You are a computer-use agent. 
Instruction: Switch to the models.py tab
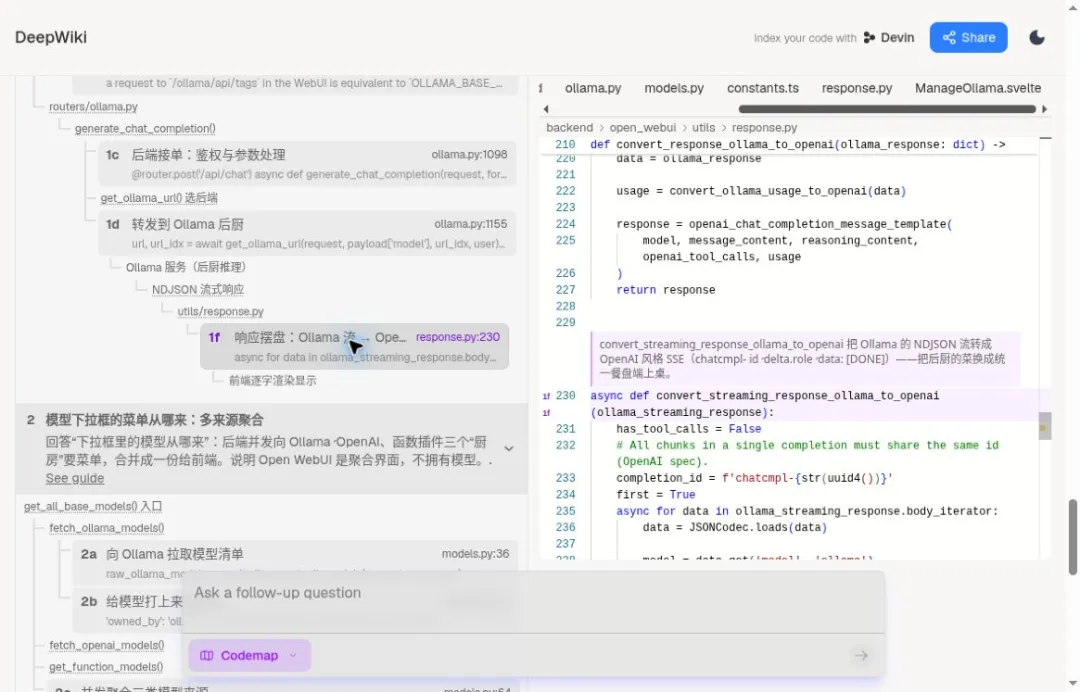(674, 88)
